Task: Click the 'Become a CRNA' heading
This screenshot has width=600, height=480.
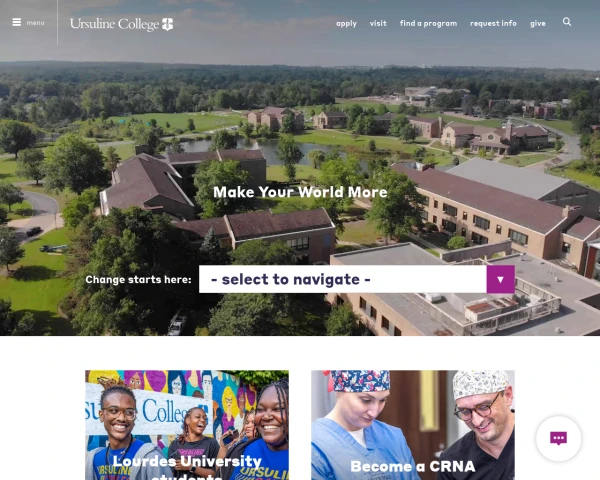Action: coord(413,466)
